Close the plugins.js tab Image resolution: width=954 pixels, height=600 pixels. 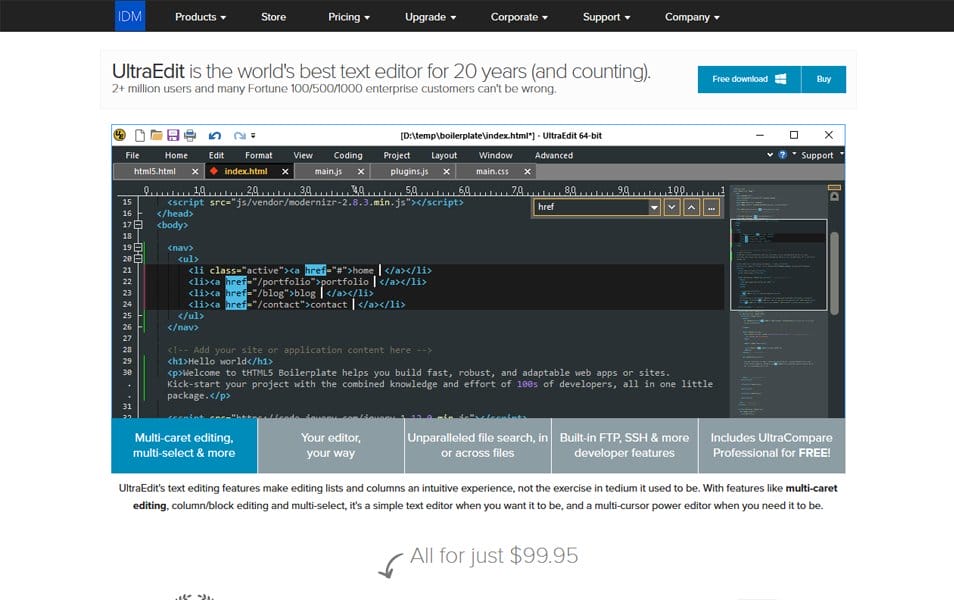[447, 172]
